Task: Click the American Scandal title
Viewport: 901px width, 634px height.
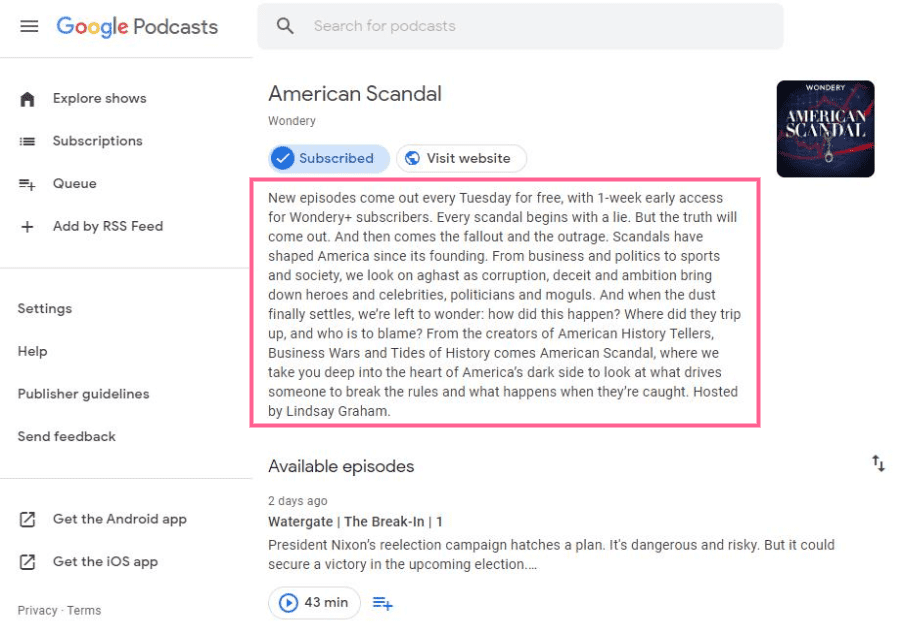Action: (x=355, y=94)
